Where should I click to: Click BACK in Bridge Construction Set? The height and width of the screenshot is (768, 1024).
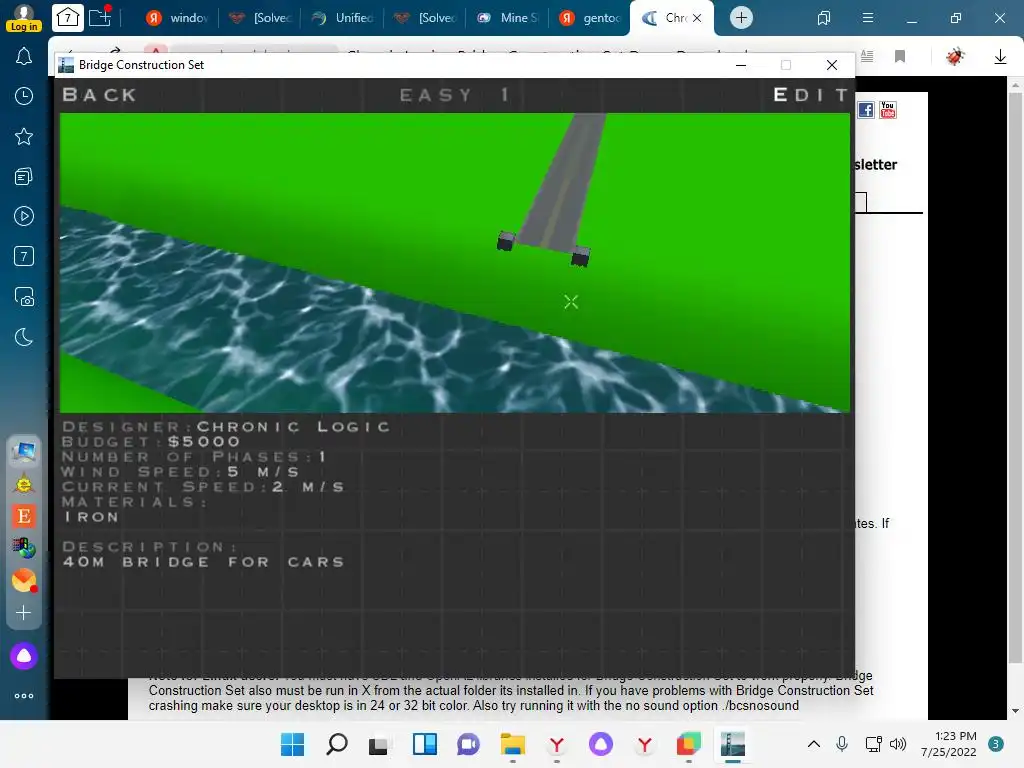pyautogui.click(x=99, y=95)
